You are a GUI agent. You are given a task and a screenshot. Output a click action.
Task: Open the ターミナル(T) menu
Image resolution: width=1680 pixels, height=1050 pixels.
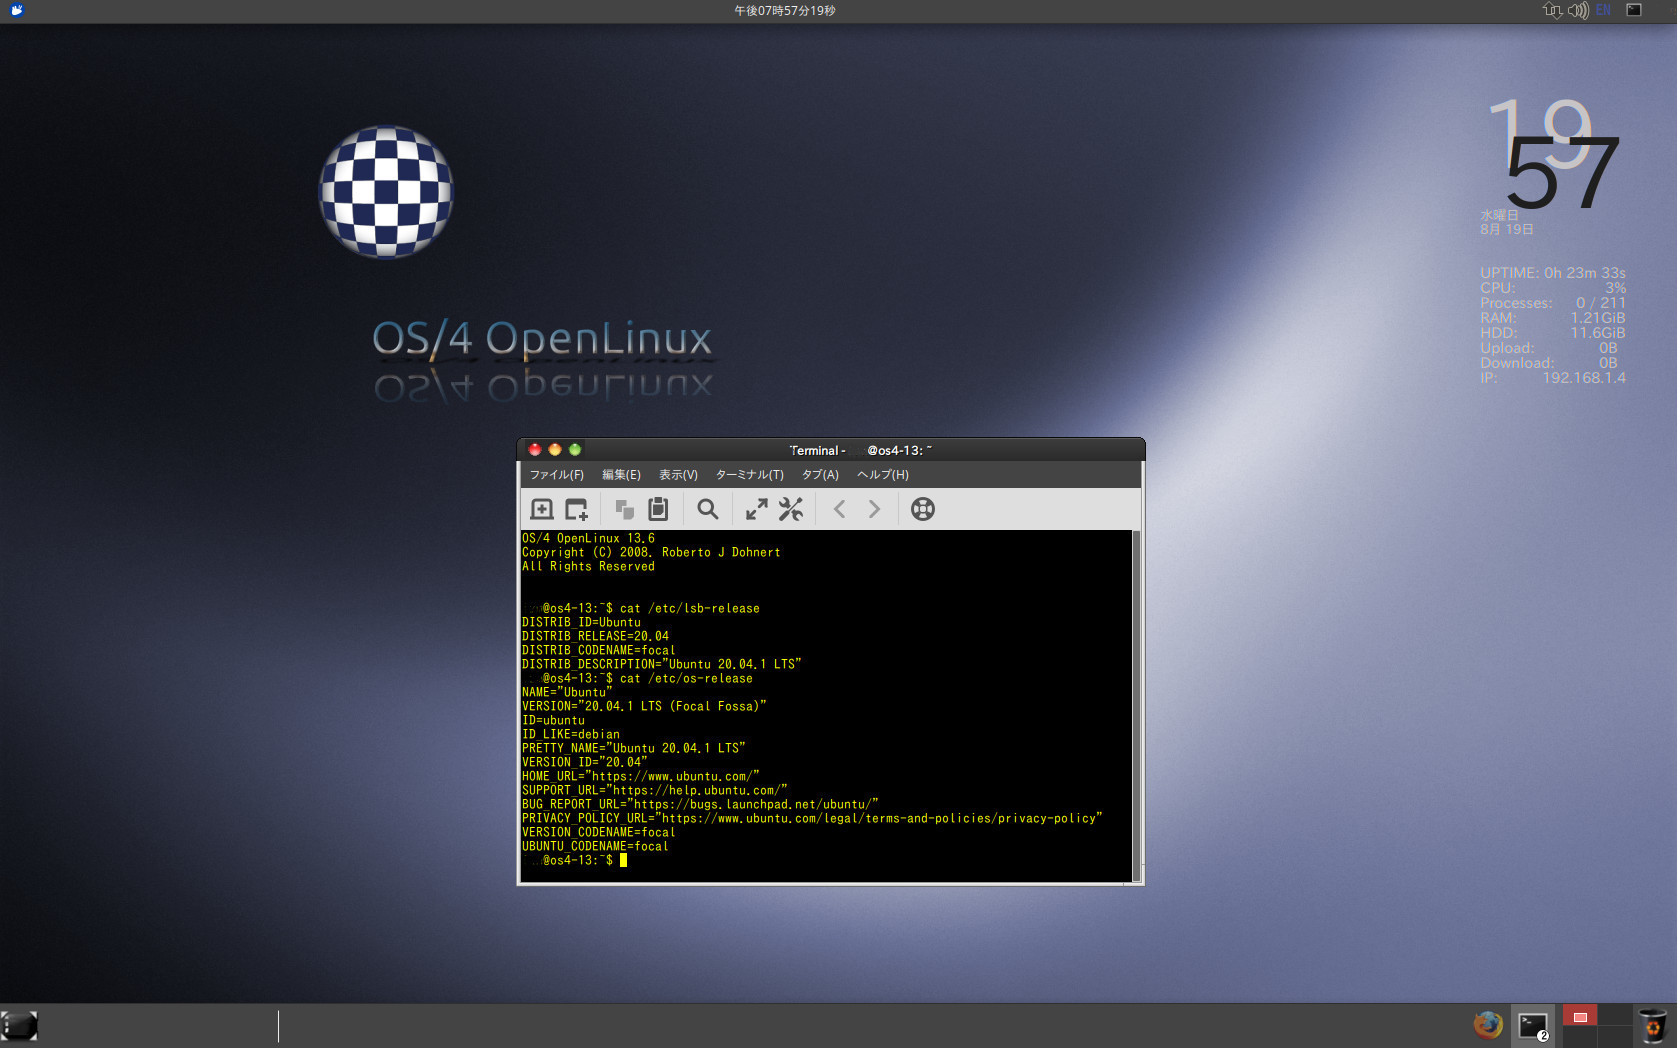click(750, 475)
